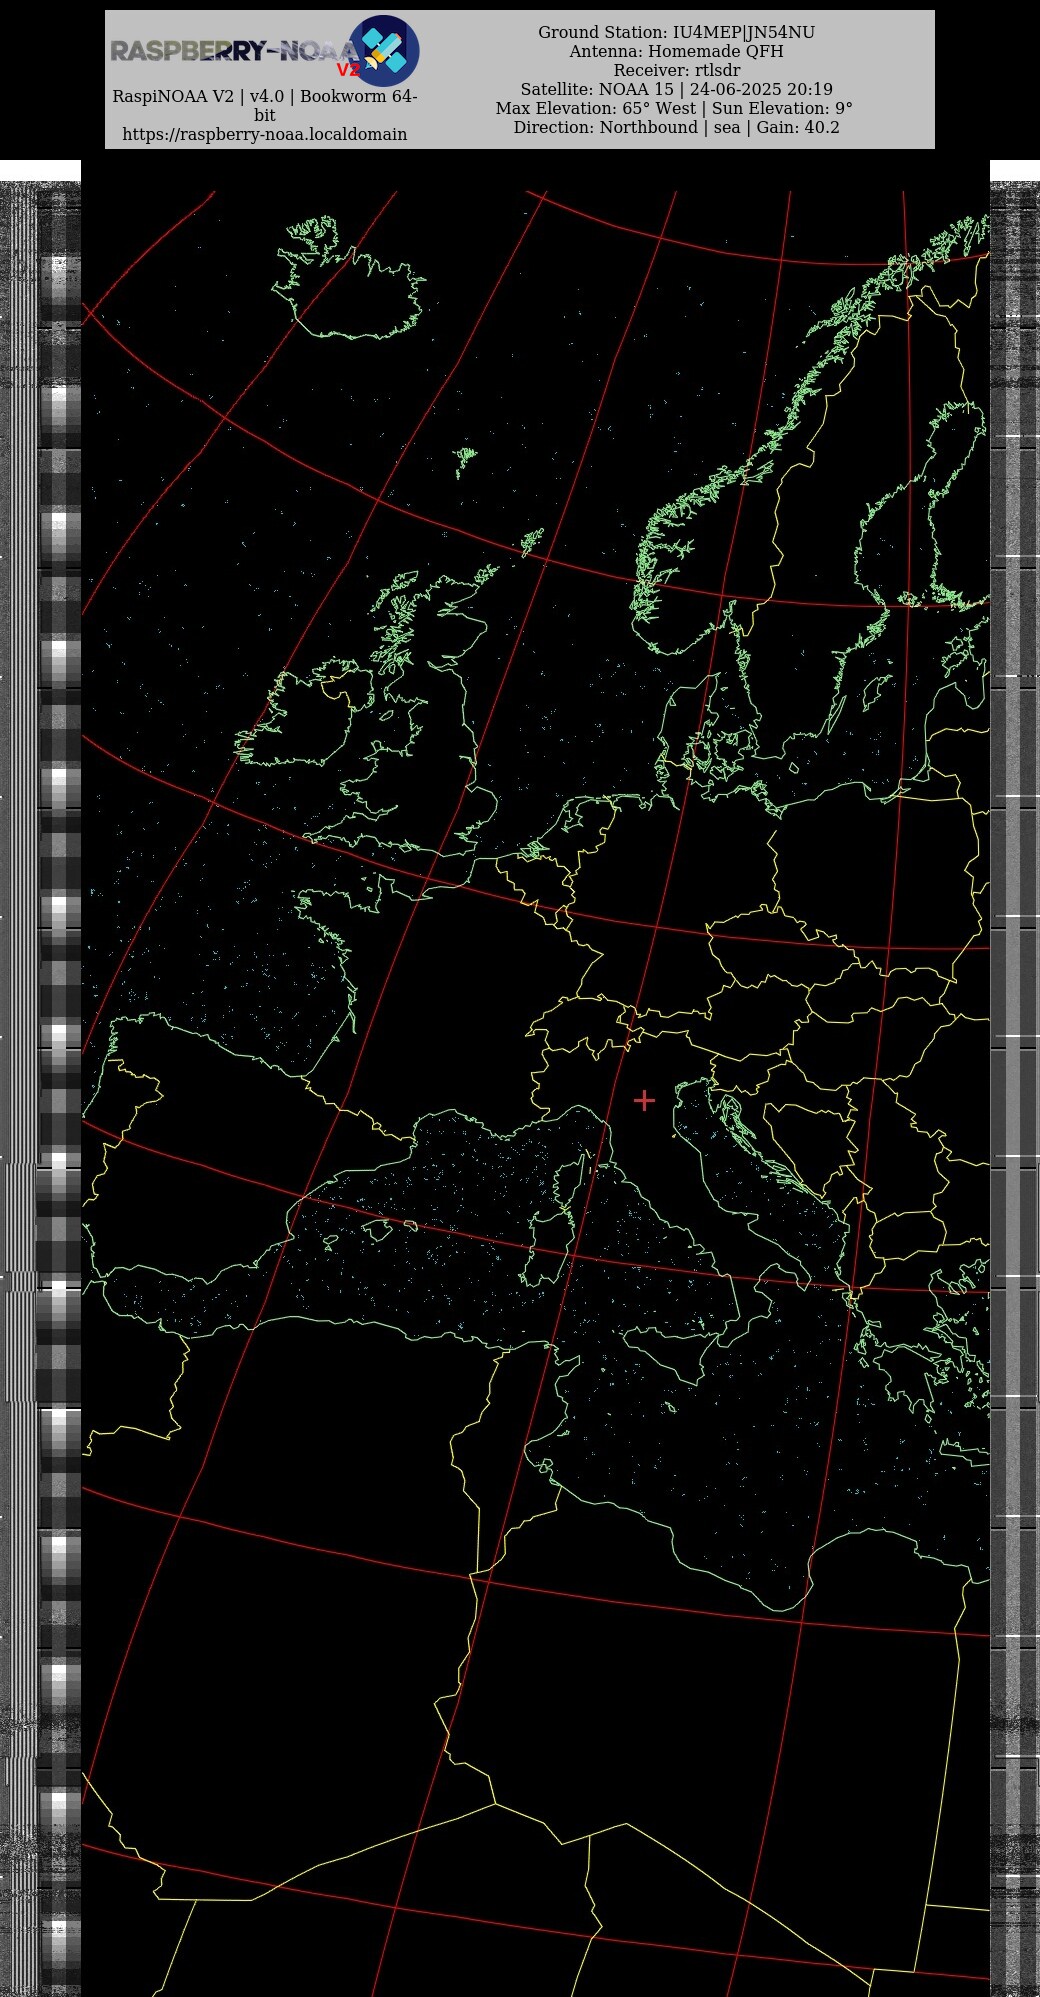Open the https://raspberry-noaa.localdomain link

(x=265, y=134)
